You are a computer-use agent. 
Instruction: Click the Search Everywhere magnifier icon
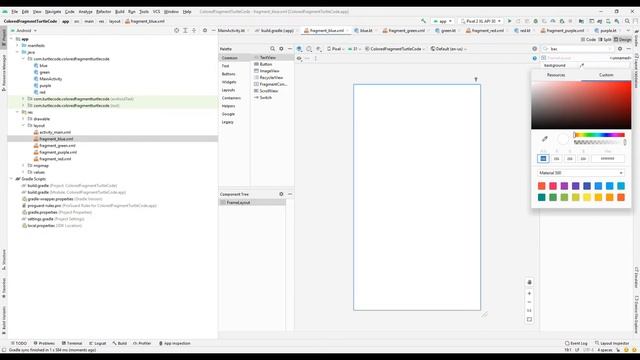[x=627, y=21]
